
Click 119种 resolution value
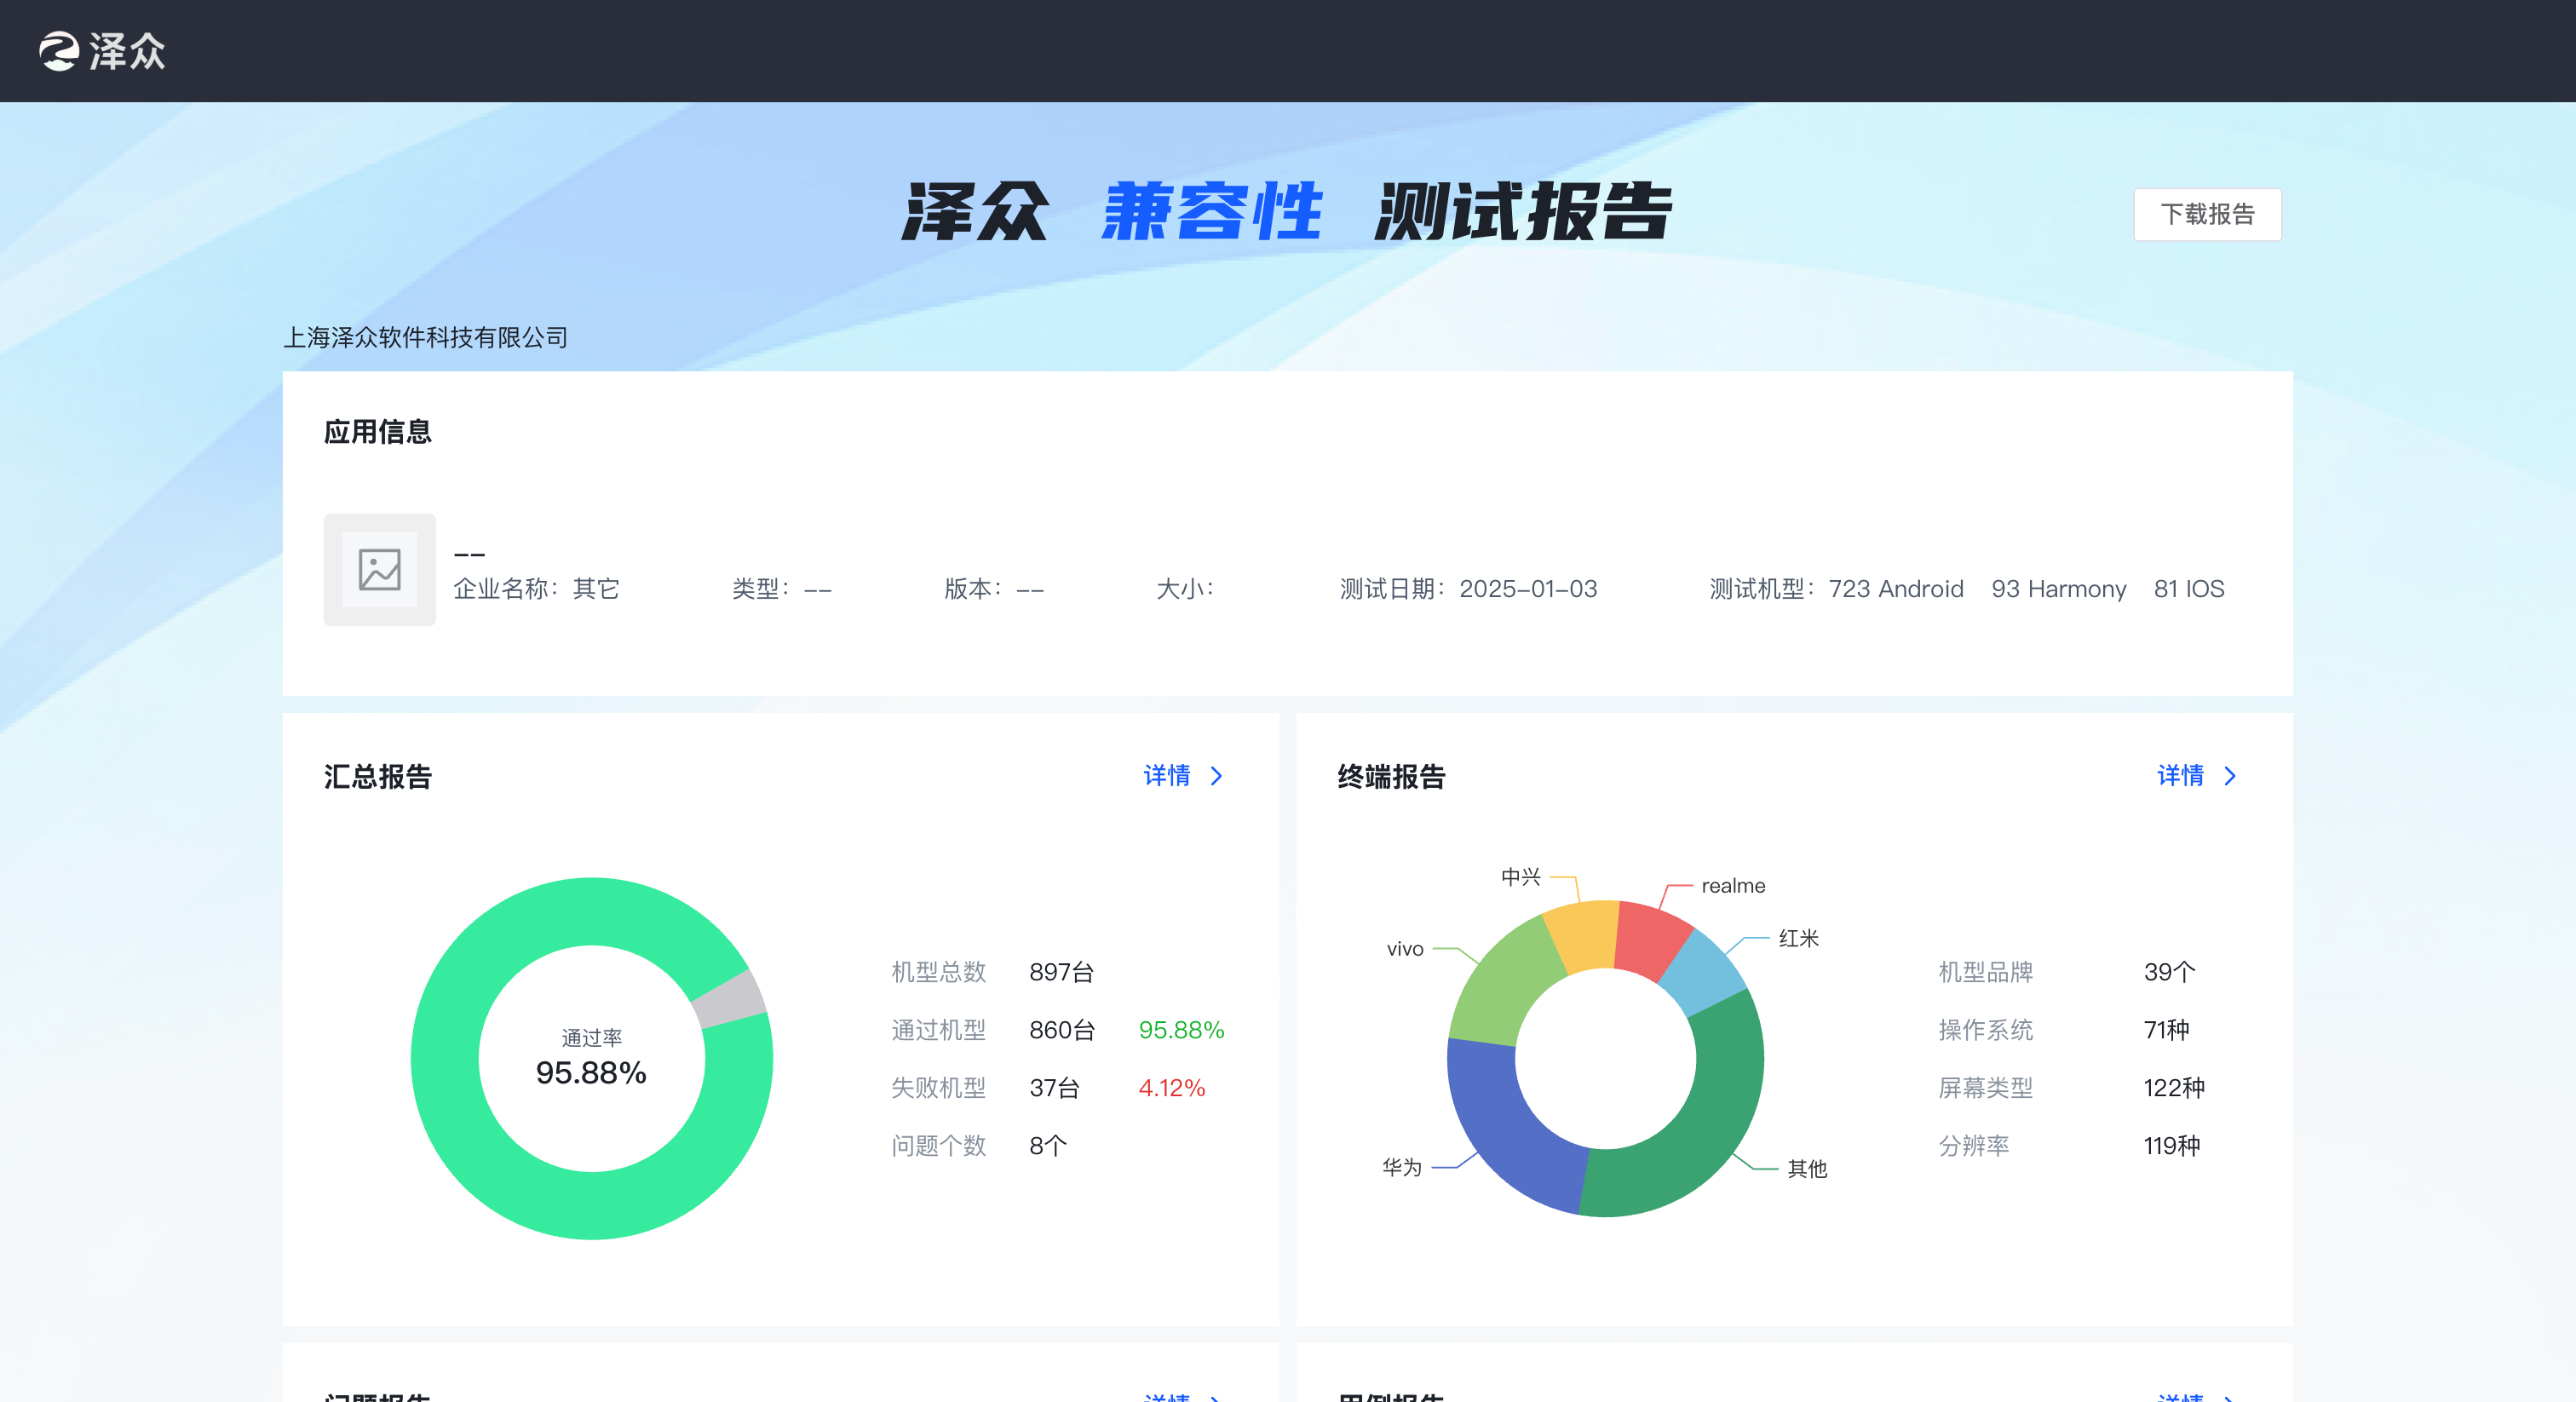pyautogui.click(x=2171, y=1145)
